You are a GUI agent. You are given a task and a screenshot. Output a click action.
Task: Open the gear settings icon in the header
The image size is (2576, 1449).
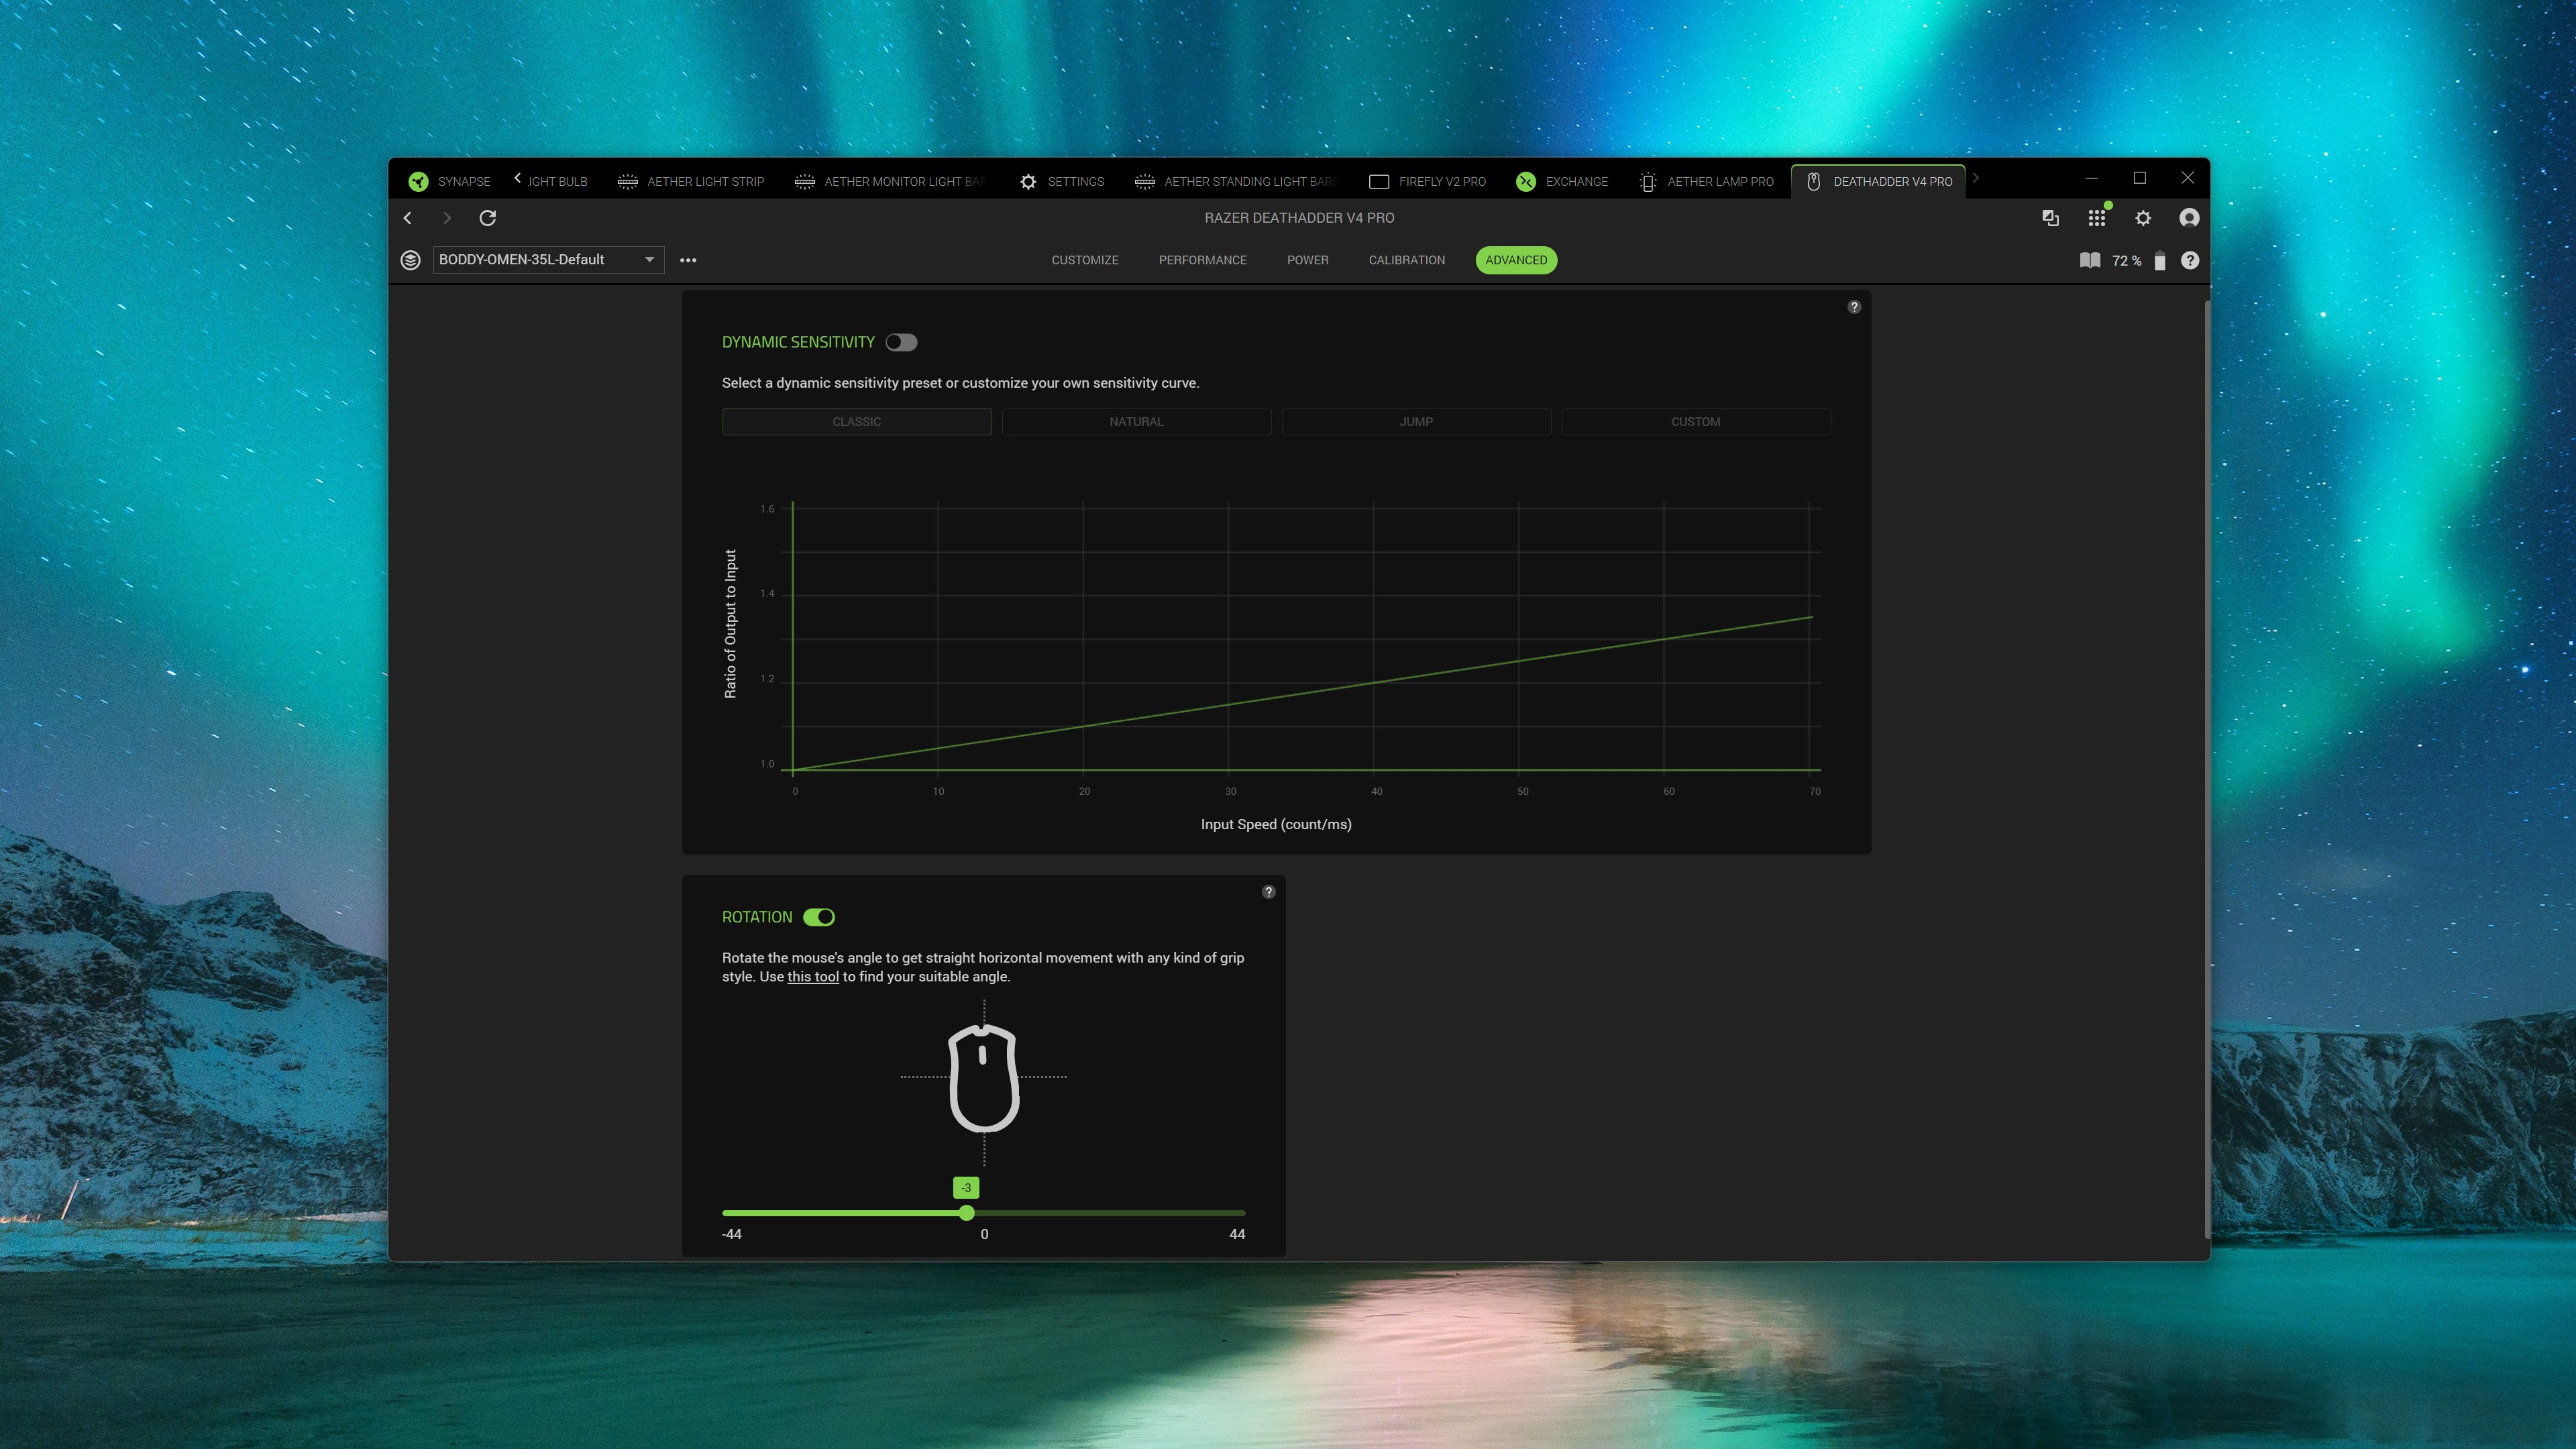tap(2143, 218)
